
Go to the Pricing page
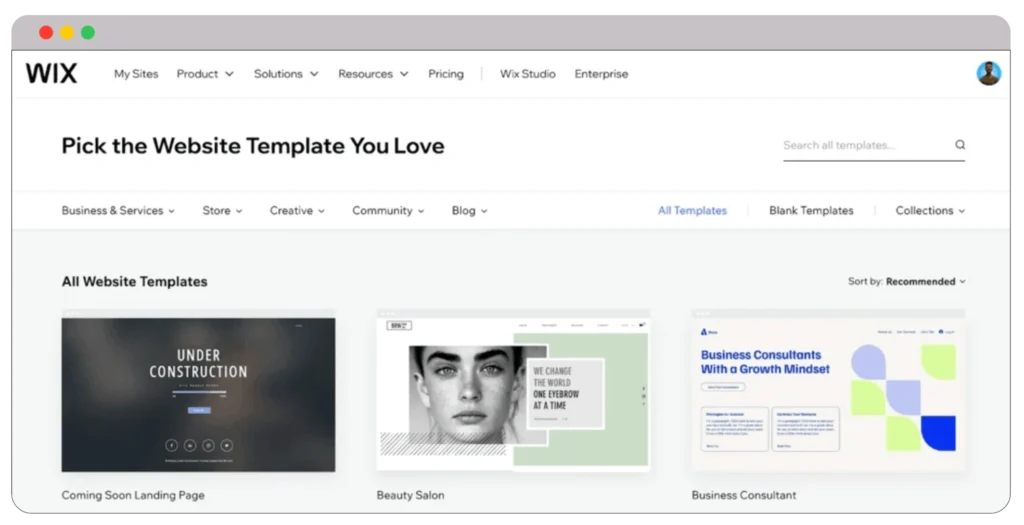446,74
